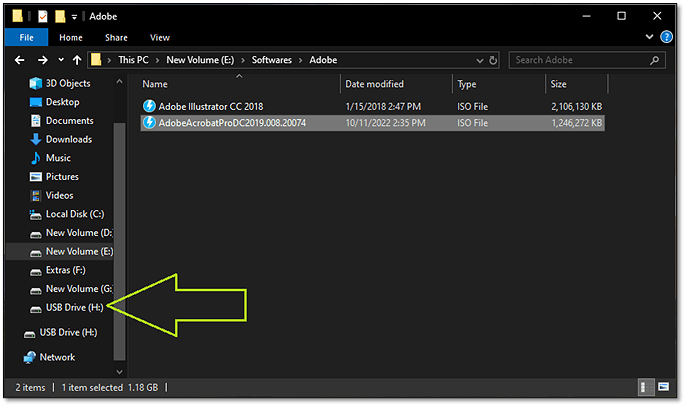The image size is (686, 407).
Task: Select the AdobeAcrobatProDC2019 ISO file icon
Action: [x=149, y=123]
